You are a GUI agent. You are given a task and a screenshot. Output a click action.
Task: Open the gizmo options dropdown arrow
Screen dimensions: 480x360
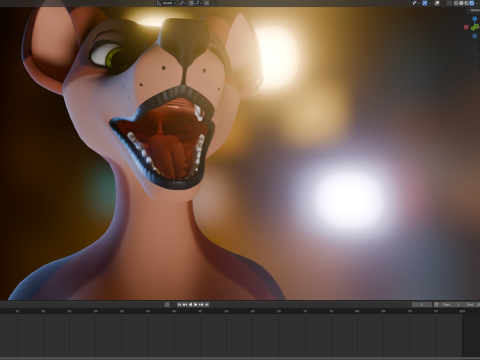(x=430, y=3)
